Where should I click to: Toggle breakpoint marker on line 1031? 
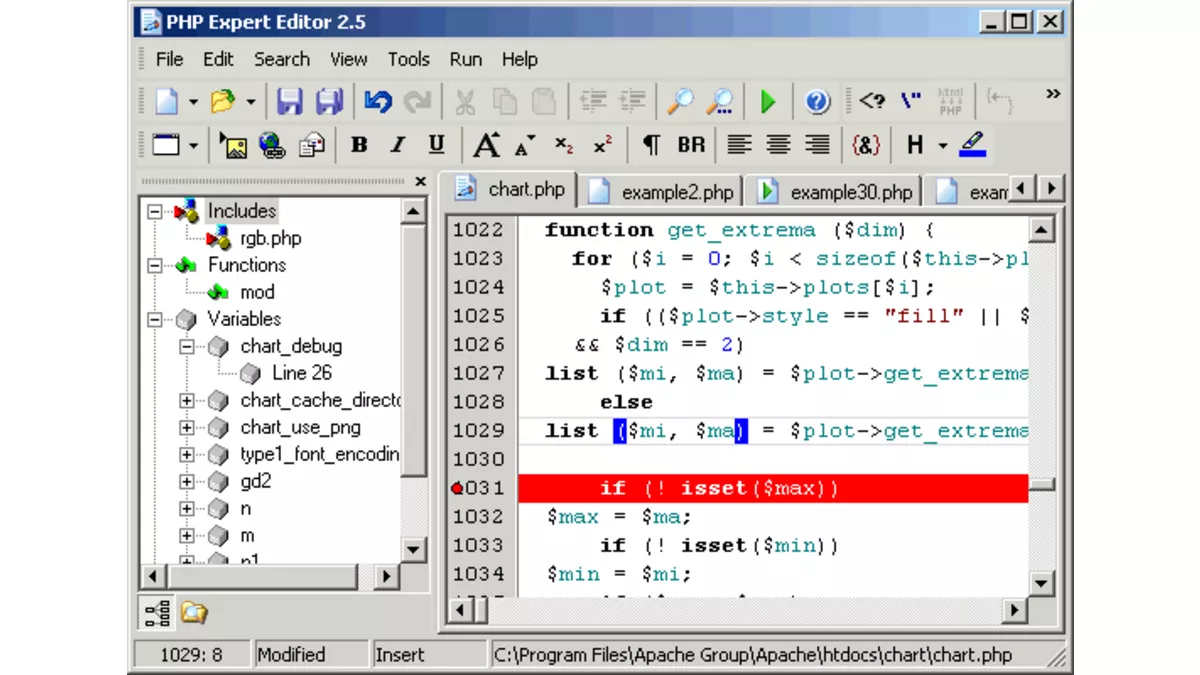pyautogui.click(x=458, y=489)
